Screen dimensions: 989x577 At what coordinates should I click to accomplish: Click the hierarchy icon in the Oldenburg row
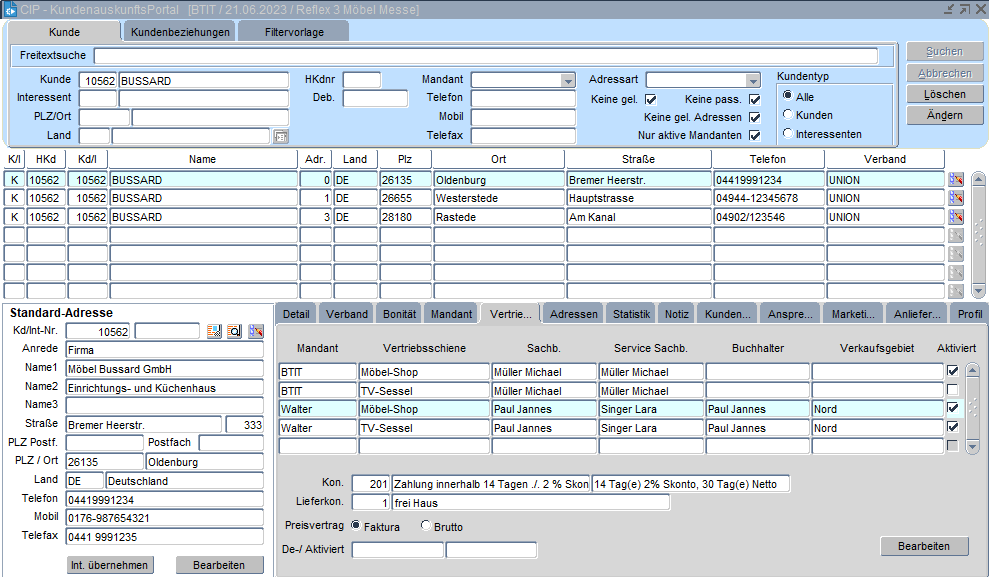955,180
